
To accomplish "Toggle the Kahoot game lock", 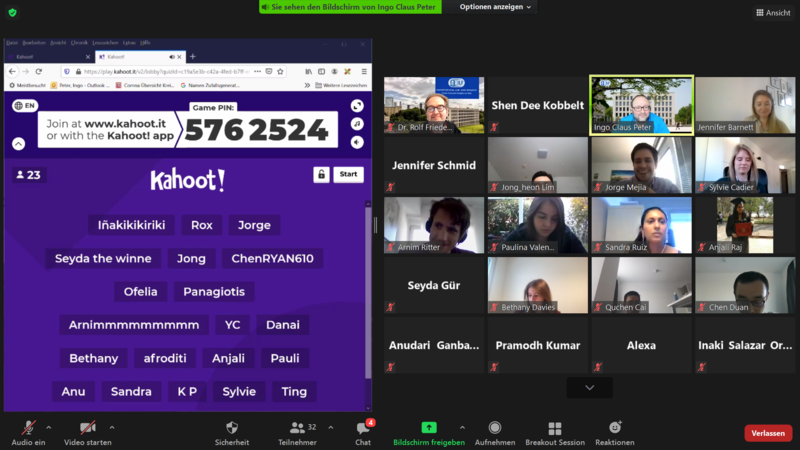I will pos(321,174).
